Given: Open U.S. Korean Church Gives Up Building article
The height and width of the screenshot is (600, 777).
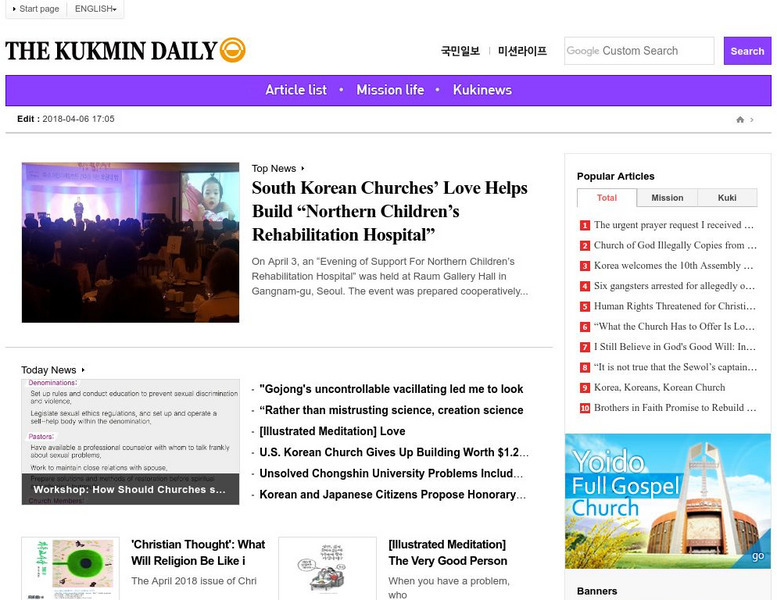Looking at the screenshot, I should (x=394, y=452).
